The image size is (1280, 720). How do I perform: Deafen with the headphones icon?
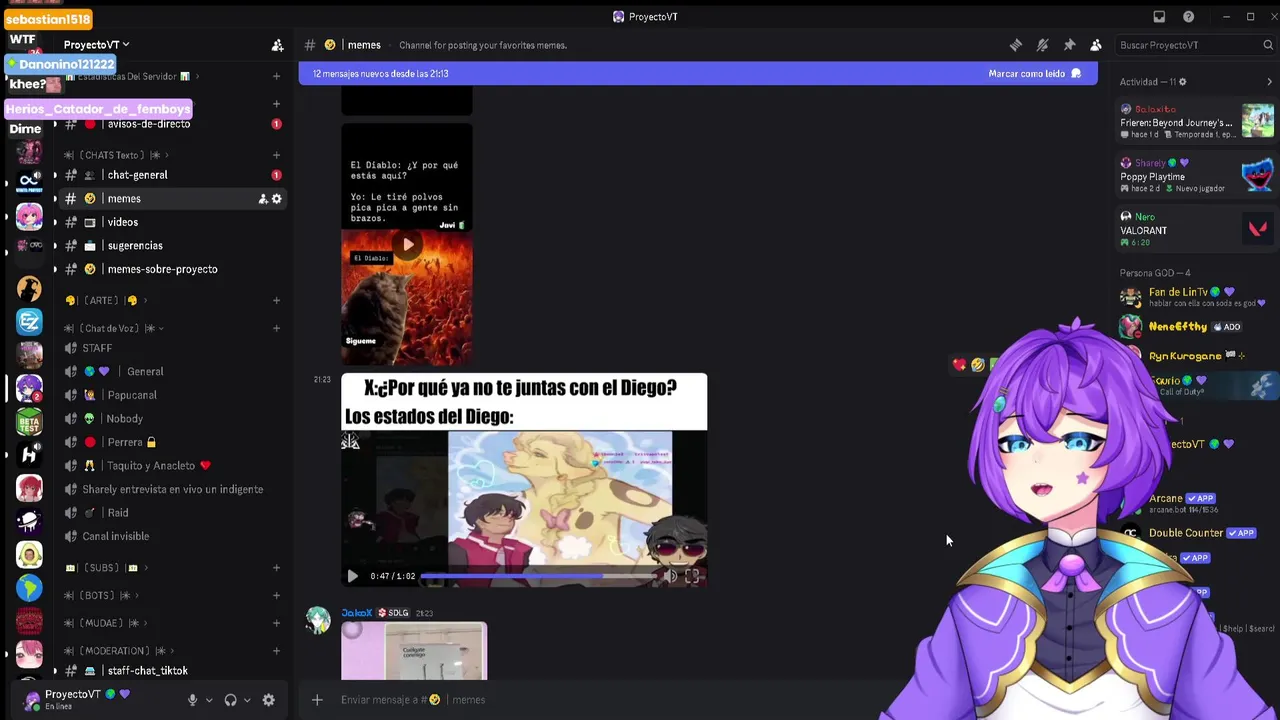click(230, 700)
